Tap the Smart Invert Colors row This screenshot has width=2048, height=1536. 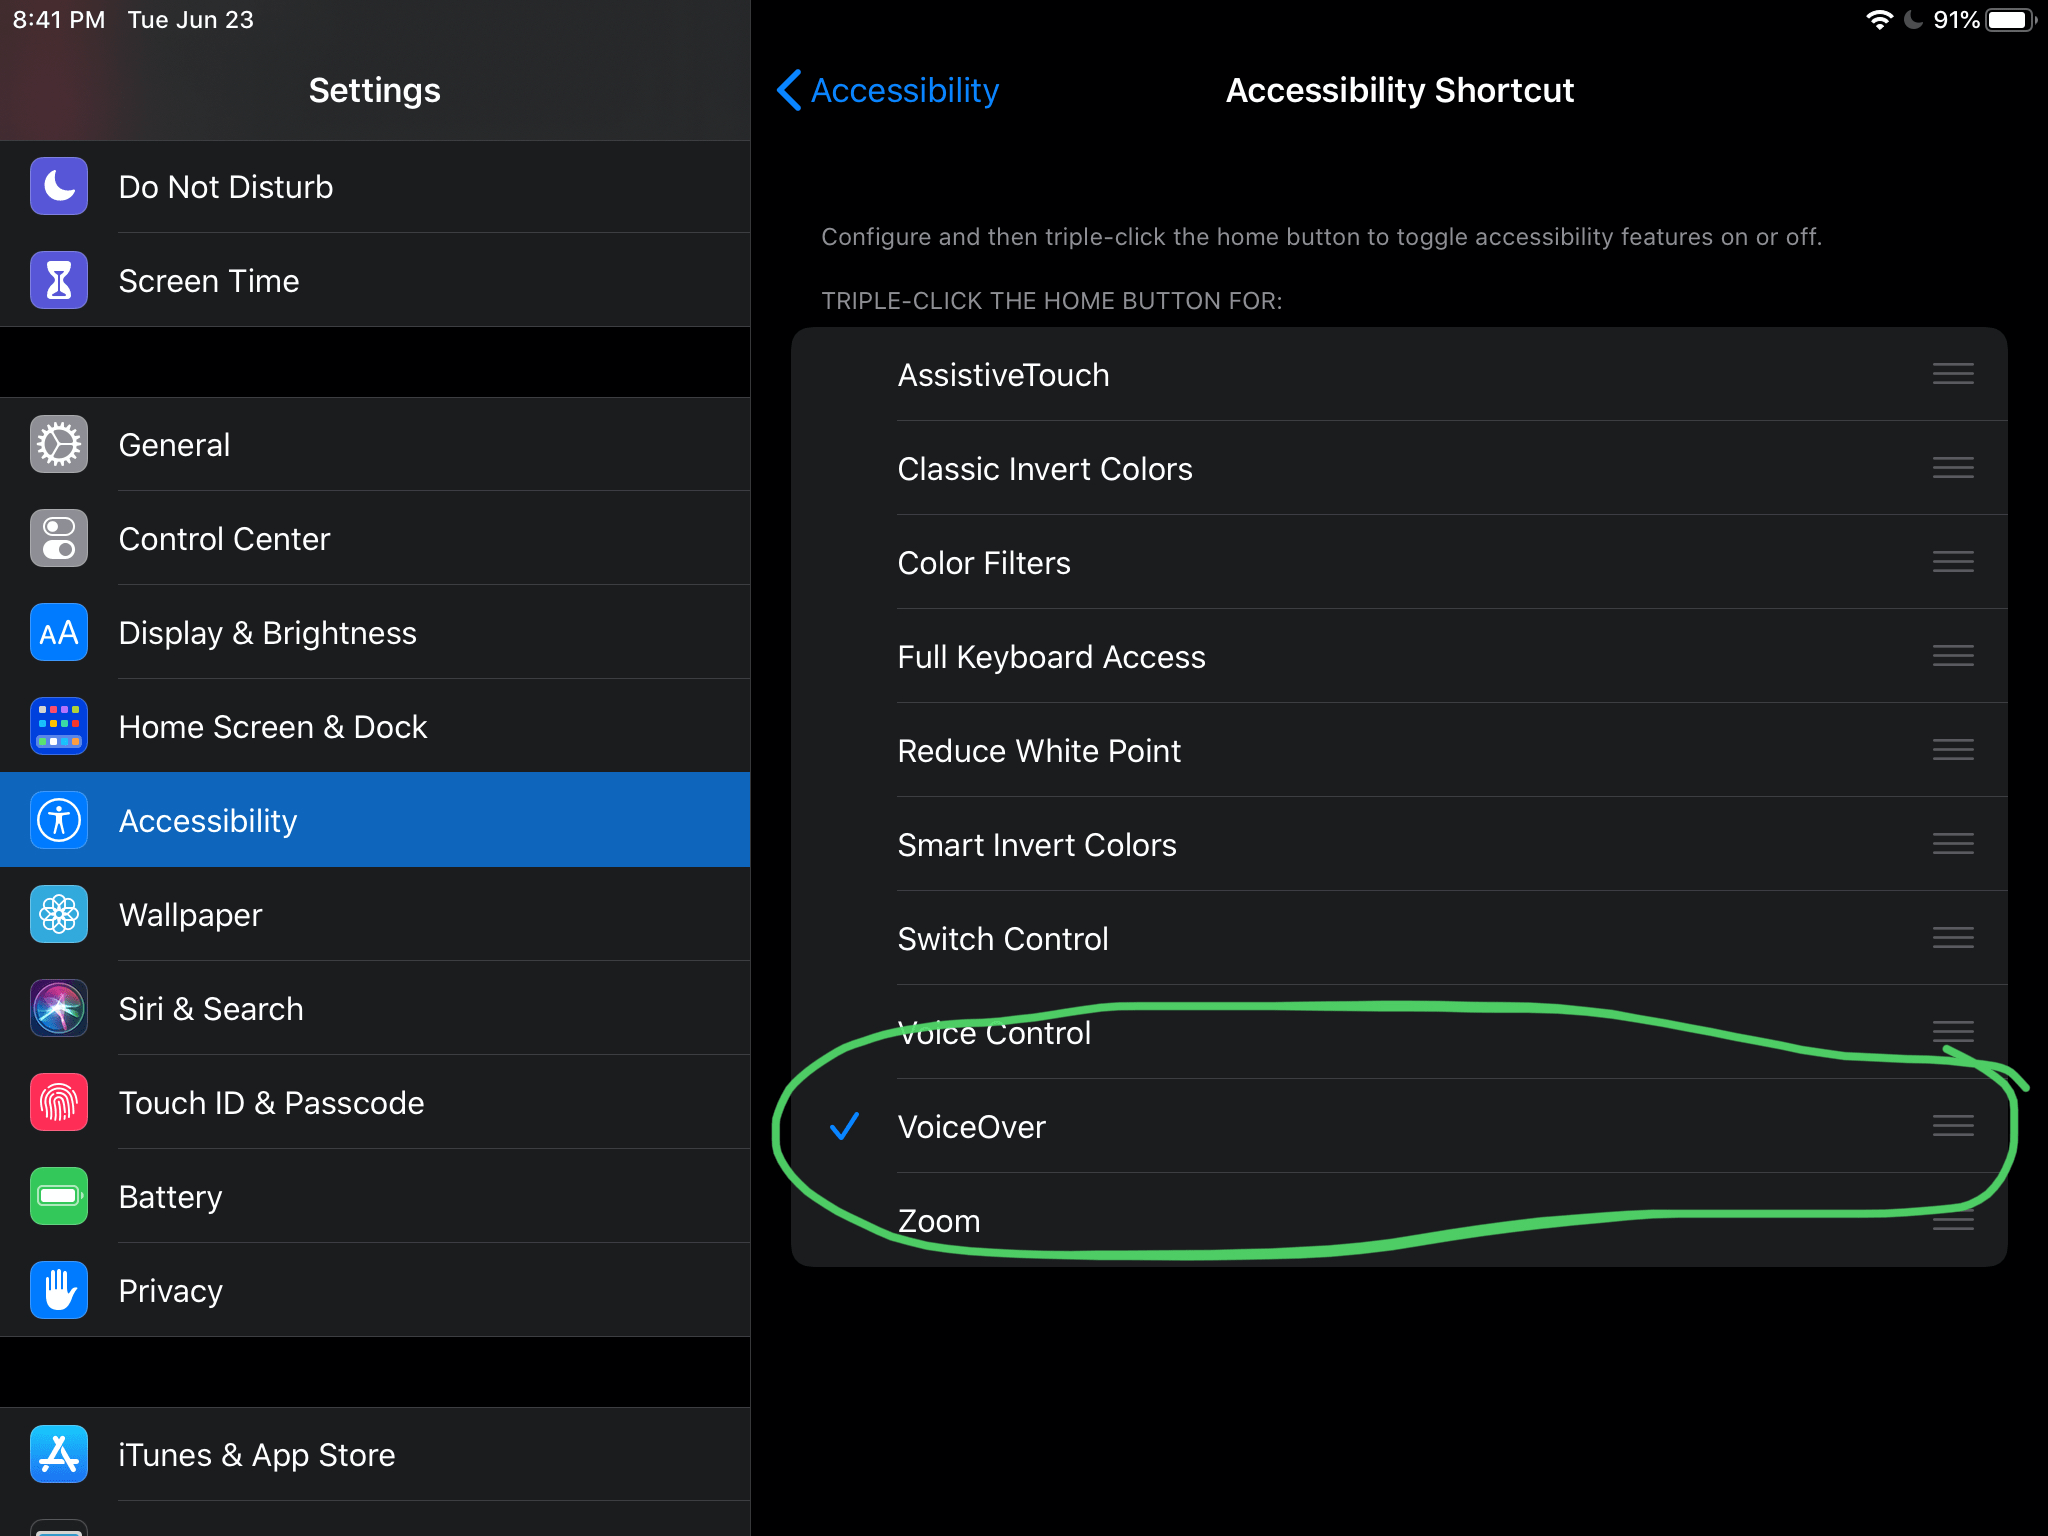[x=1037, y=845]
